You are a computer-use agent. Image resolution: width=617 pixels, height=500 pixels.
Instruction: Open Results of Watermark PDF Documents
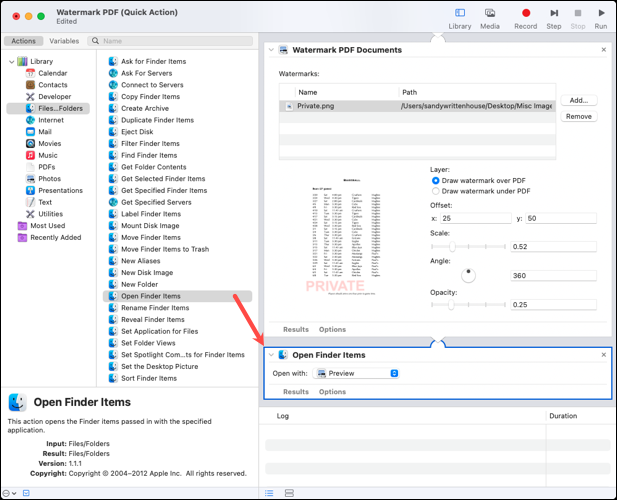tap(296, 330)
